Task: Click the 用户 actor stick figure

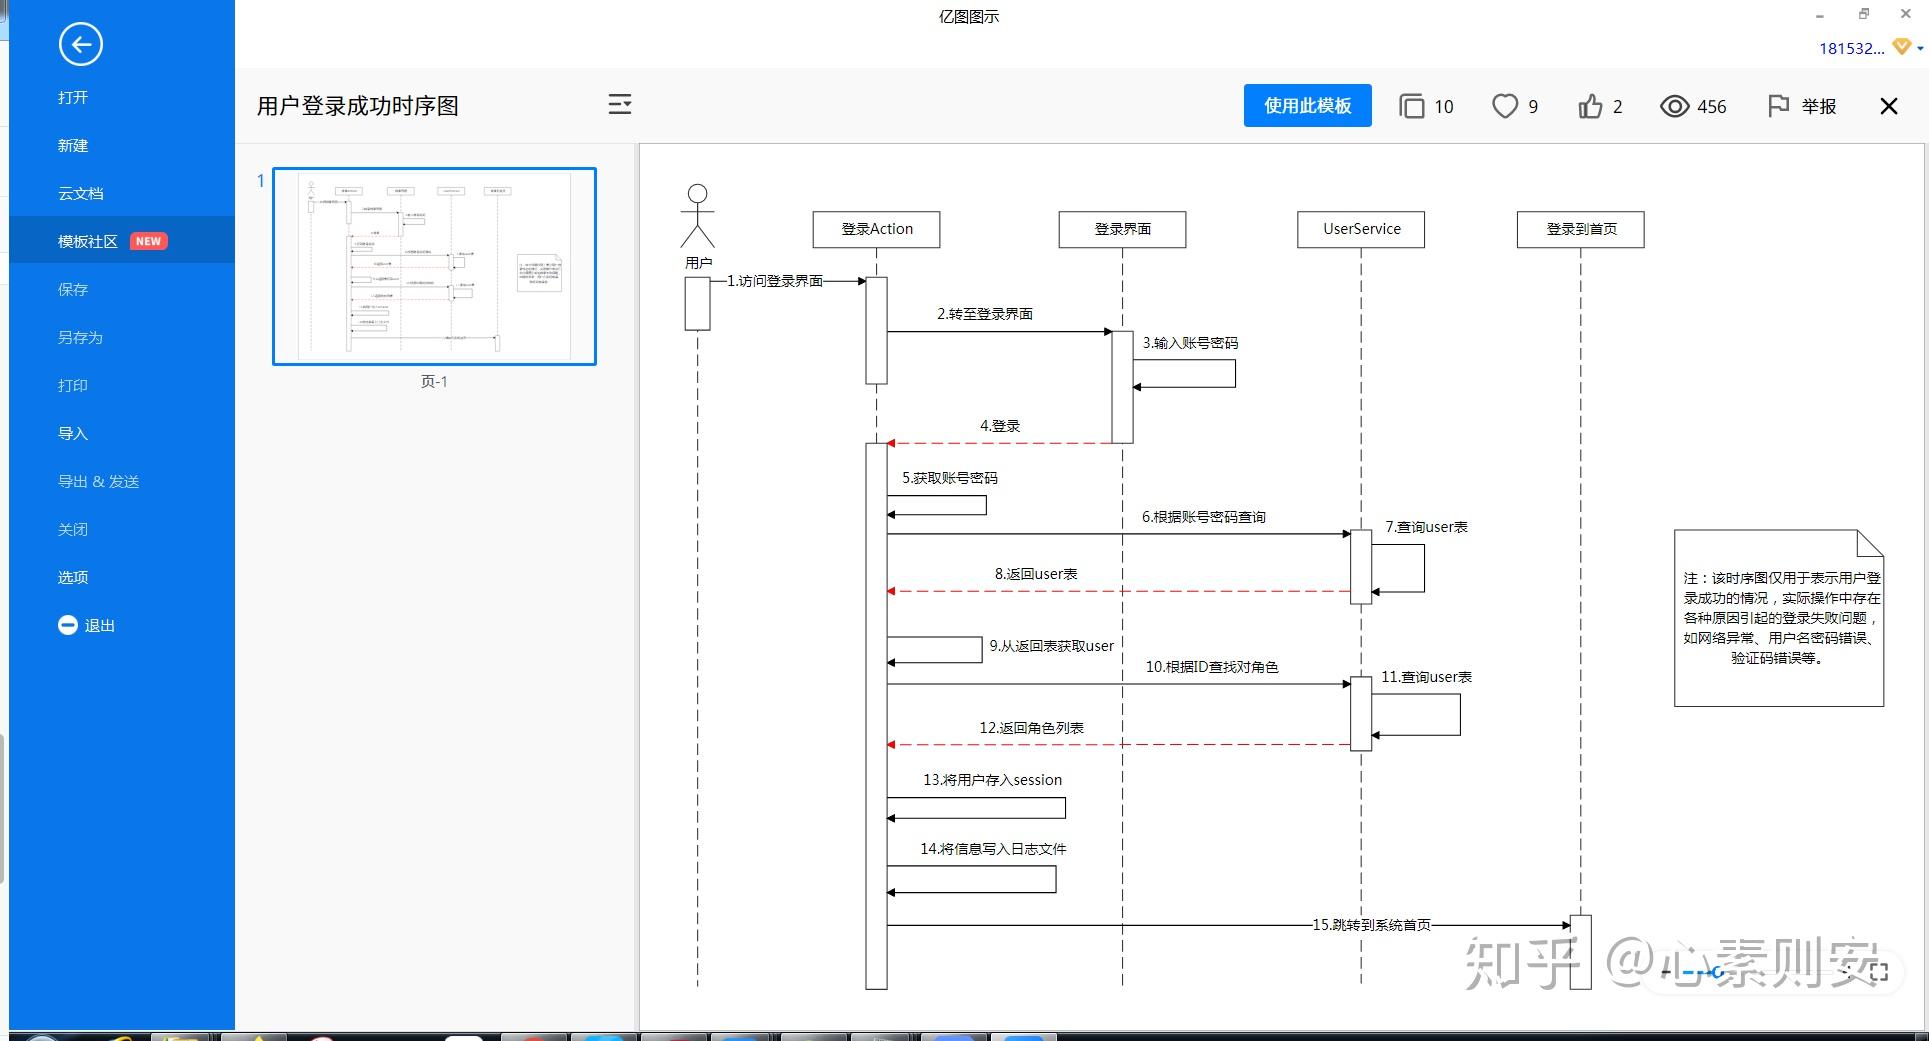Action: tap(698, 215)
